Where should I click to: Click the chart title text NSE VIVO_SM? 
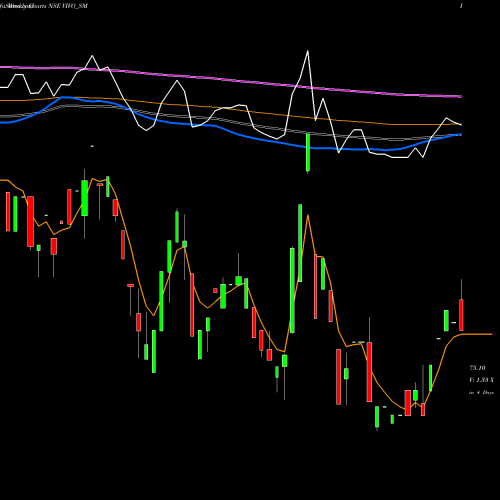pos(68,6)
